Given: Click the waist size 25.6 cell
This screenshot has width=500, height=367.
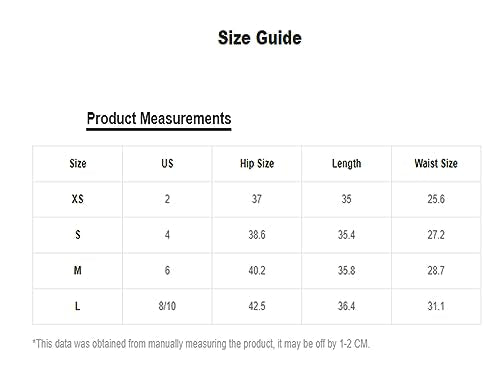Looking at the screenshot, I should pyautogui.click(x=436, y=199).
